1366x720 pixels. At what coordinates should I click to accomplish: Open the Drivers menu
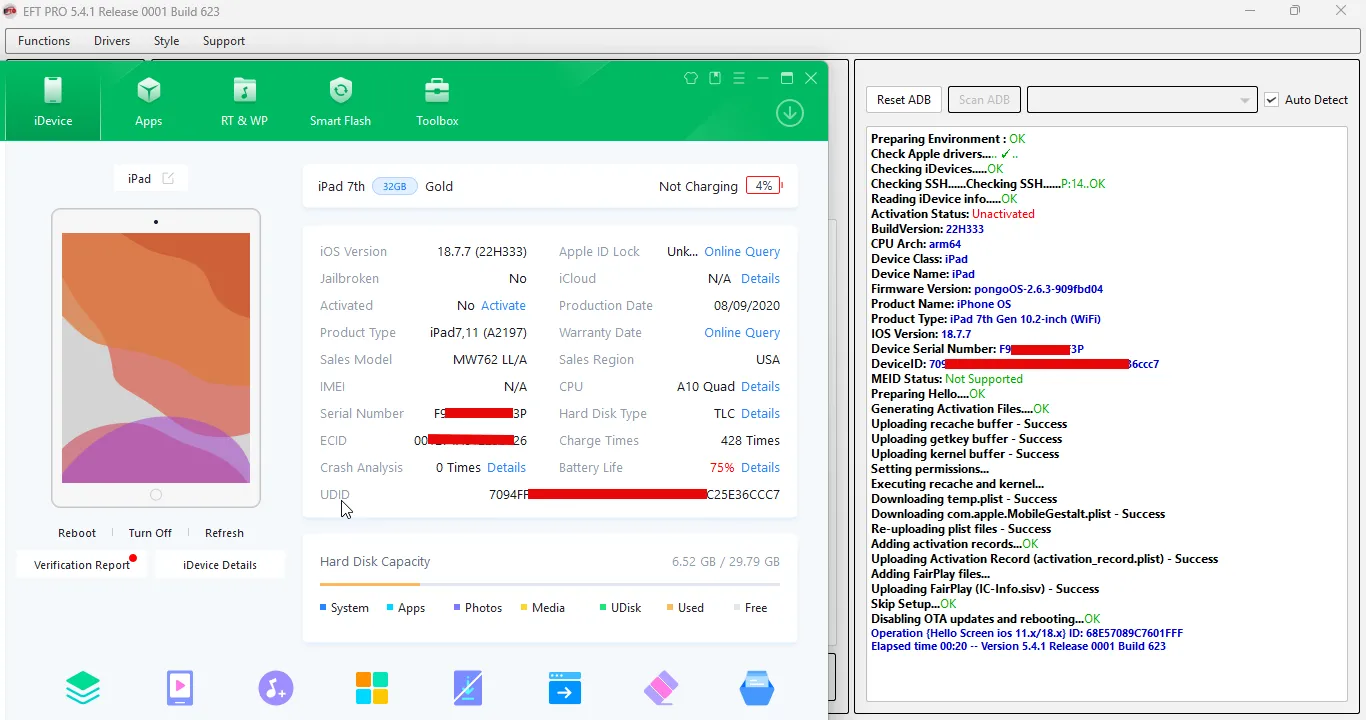(x=112, y=41)
